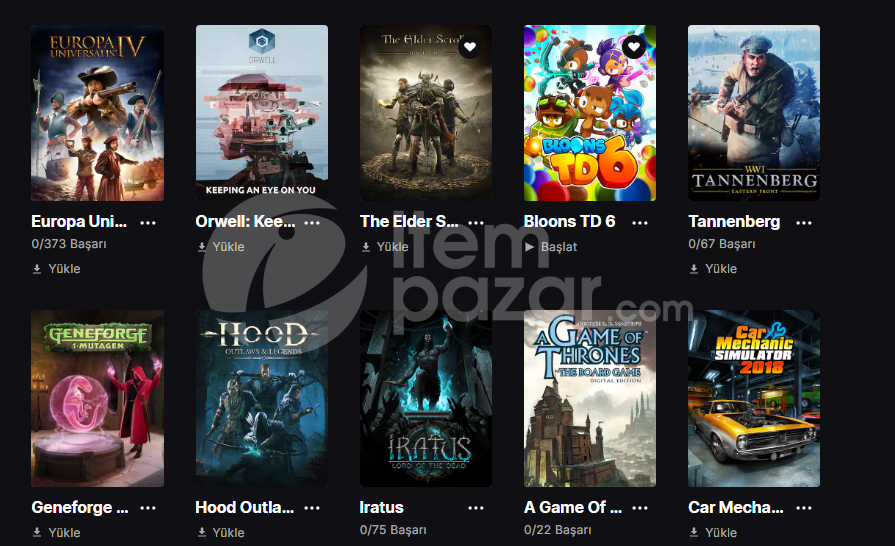
Task: Click Başlat to launch Bloons TD 6
Action: pyautogui.click(x=551, y=247)
